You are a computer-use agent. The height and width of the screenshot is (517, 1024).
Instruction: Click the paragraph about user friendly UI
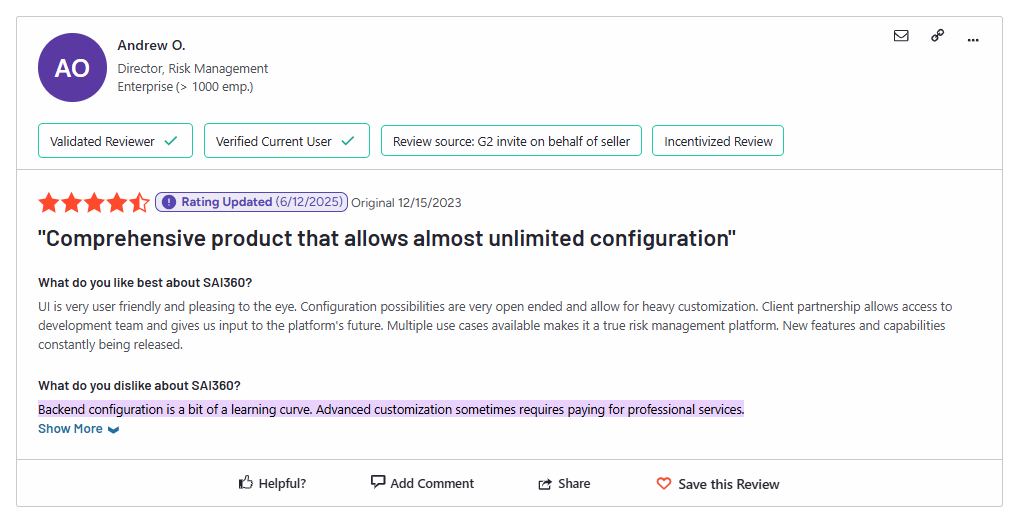pos(495,325)
